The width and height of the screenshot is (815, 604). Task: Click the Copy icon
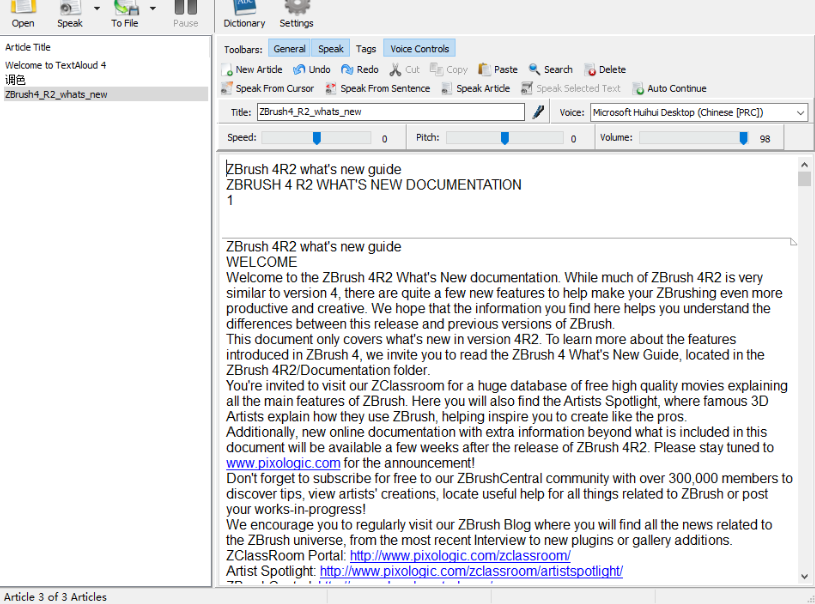click(x=436, y=69)
